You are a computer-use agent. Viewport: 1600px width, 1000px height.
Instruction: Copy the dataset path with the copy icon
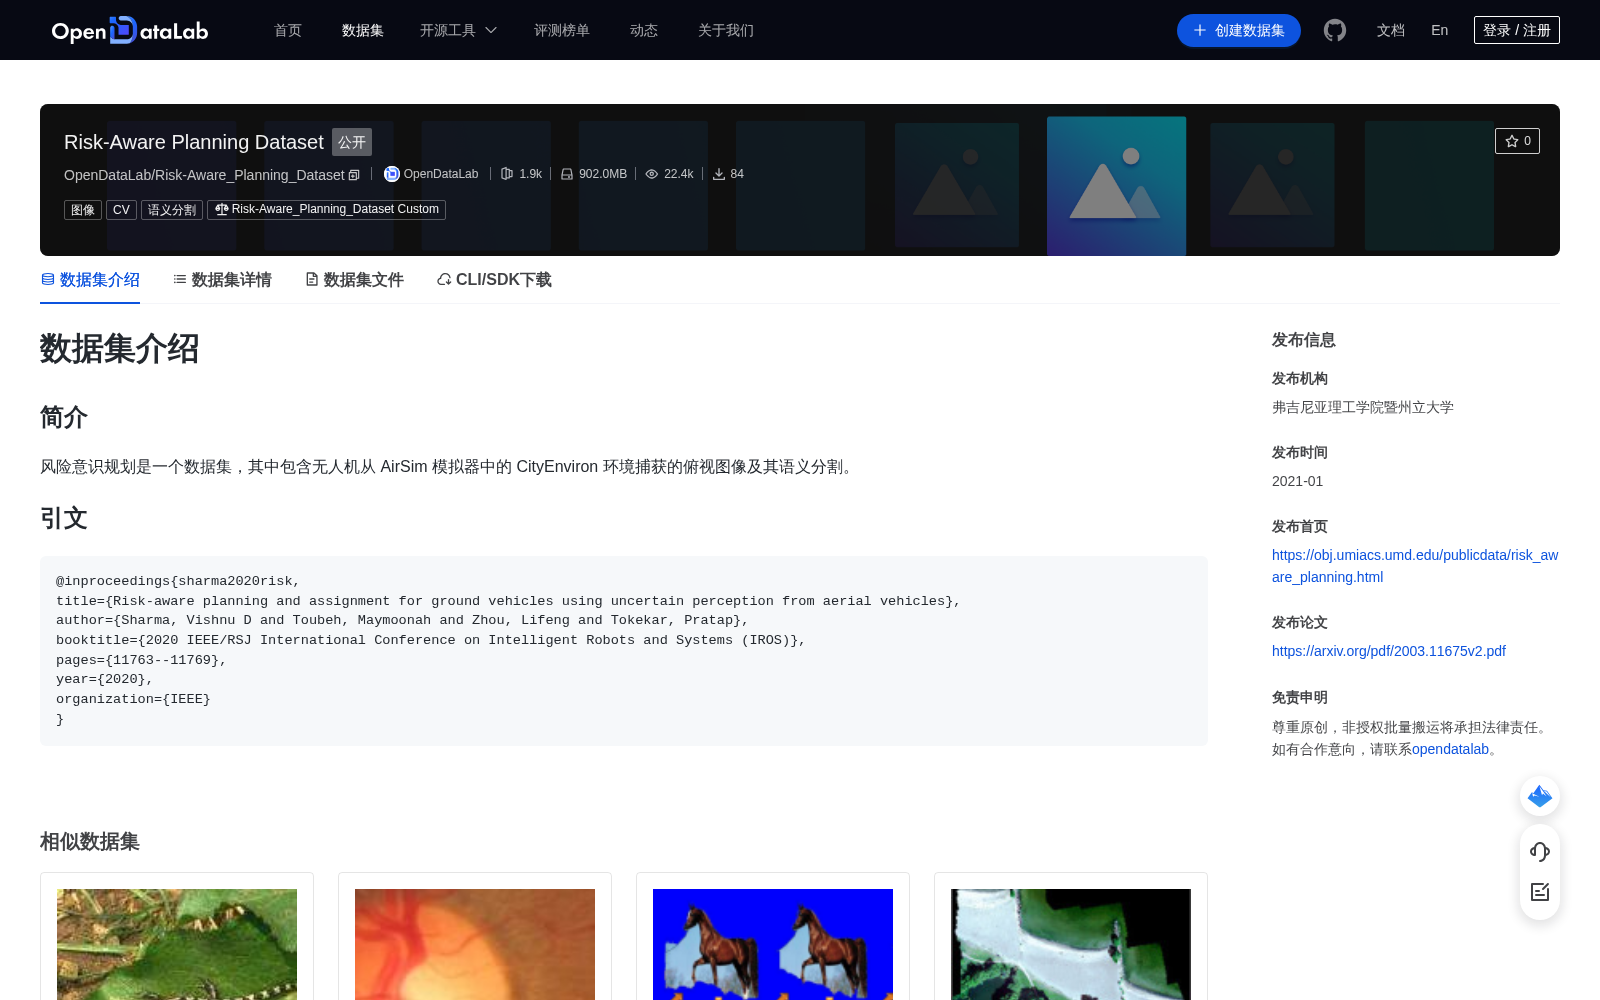coord(354,175)
